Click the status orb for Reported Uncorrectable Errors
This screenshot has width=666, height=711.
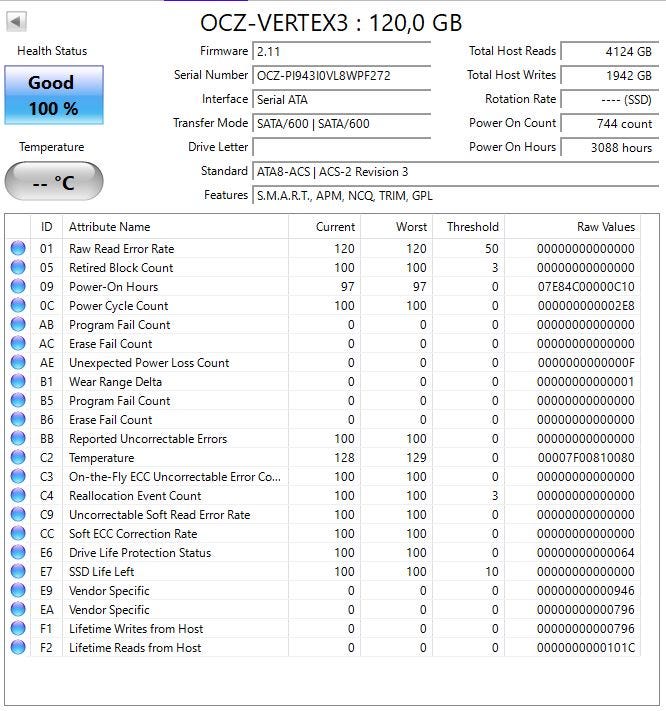point(18,439)
